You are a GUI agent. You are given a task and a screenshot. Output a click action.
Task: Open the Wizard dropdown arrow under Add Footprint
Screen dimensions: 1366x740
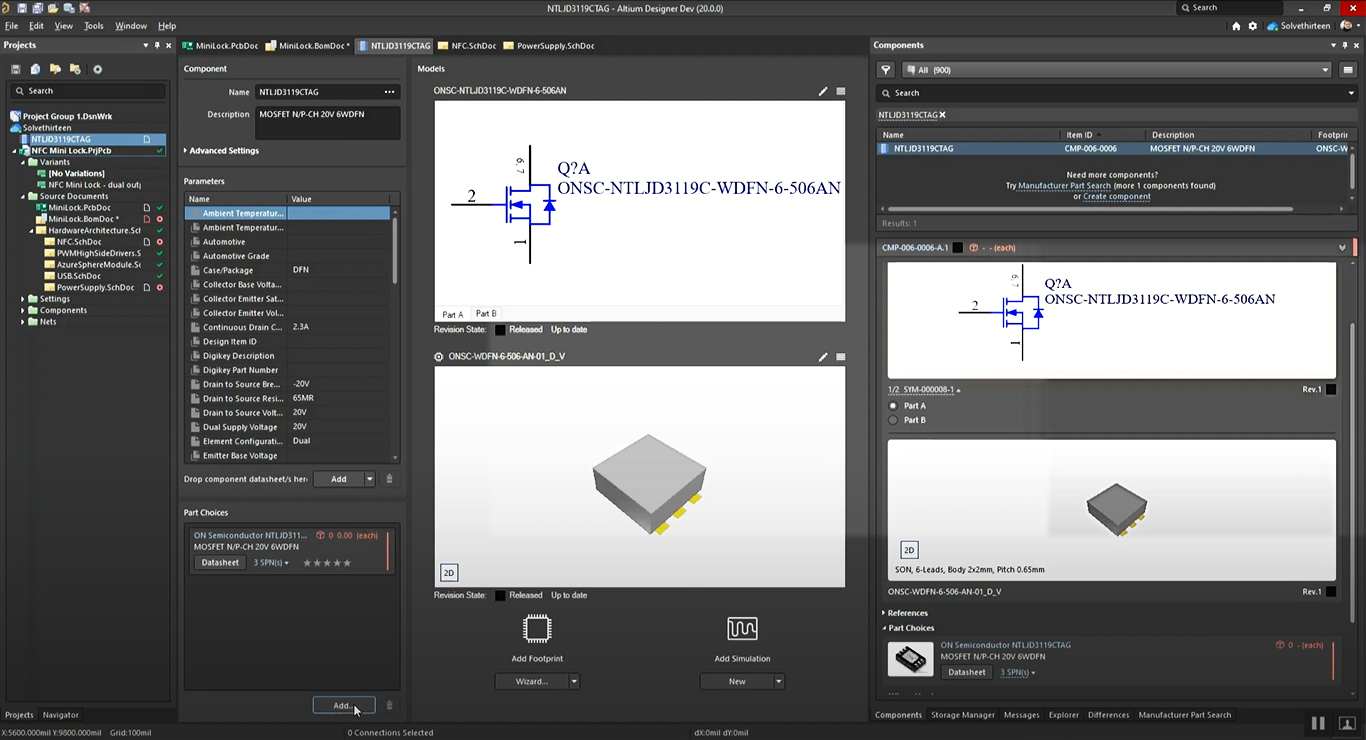pos(574,682)
